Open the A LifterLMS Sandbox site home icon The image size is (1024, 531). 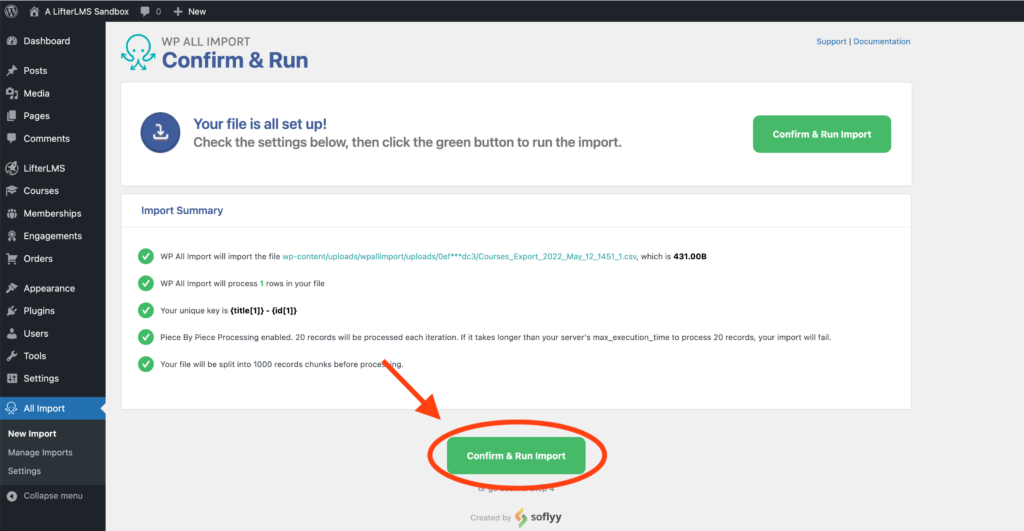coord(34,11)
